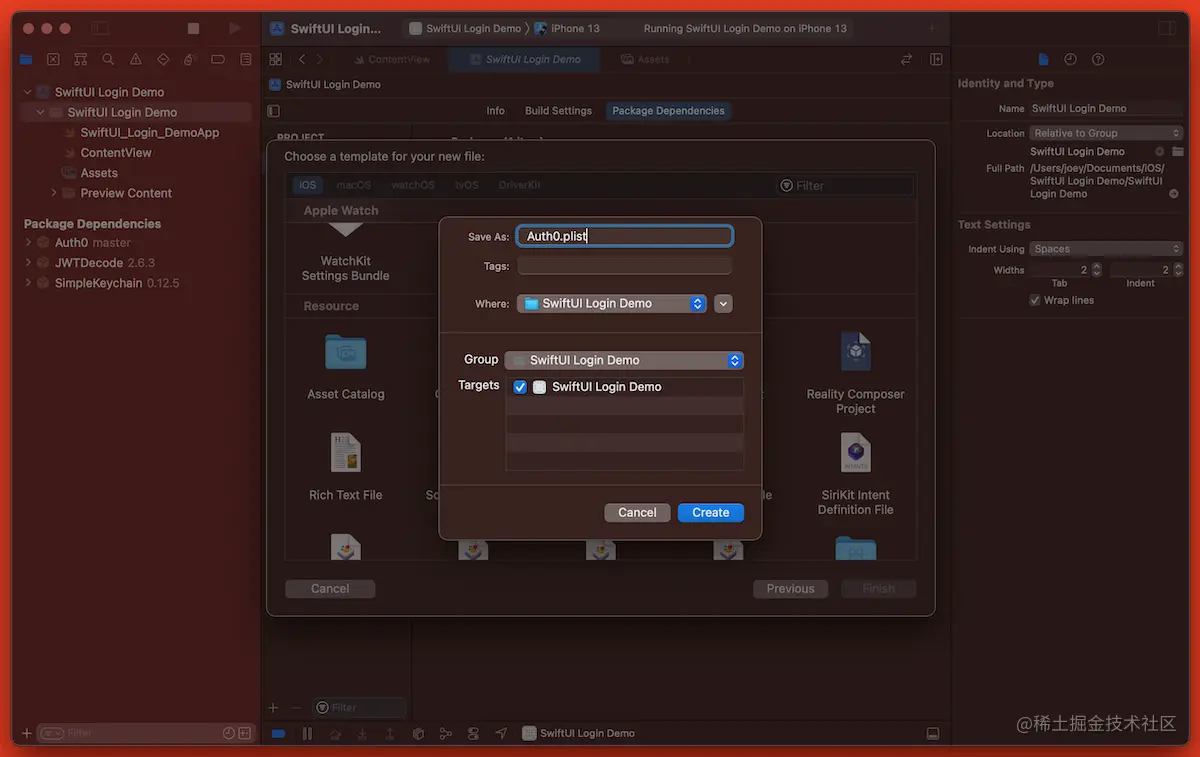Viewport: 1200px width, 757px height.
Task: Toggle the navigator sidebar button
Action: coord(100,29)
